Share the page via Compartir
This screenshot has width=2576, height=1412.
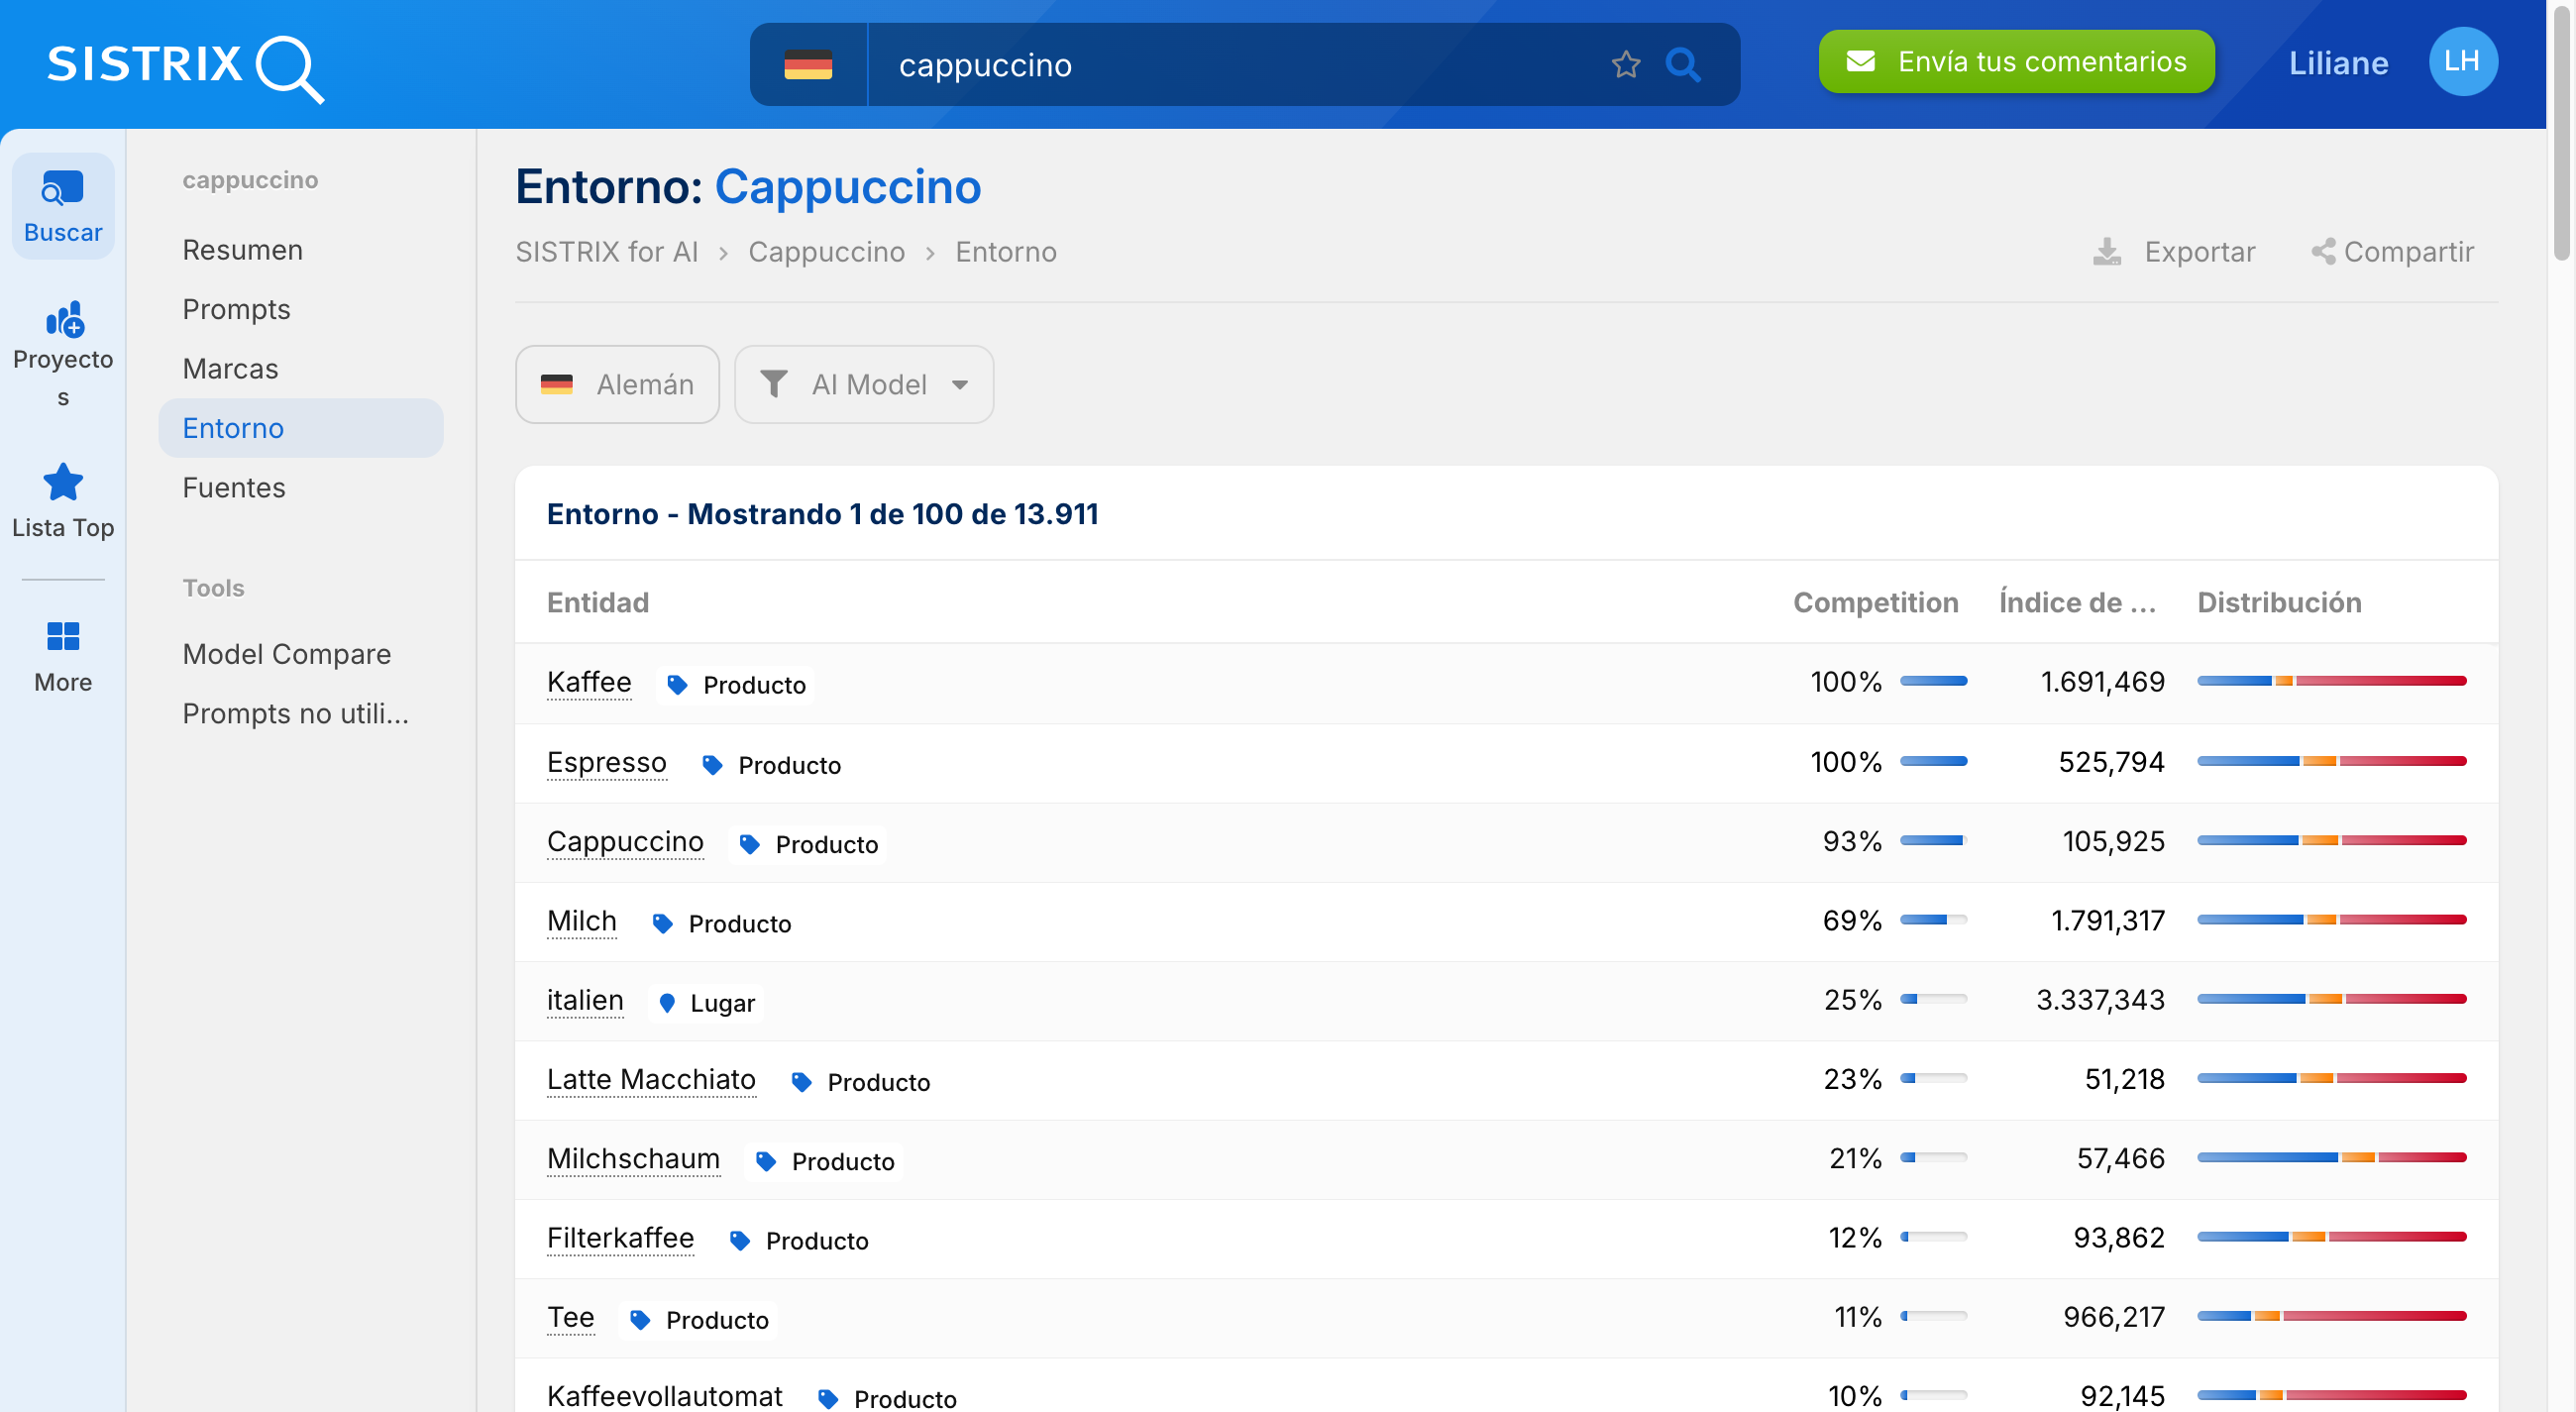(x=2392, y=252)
